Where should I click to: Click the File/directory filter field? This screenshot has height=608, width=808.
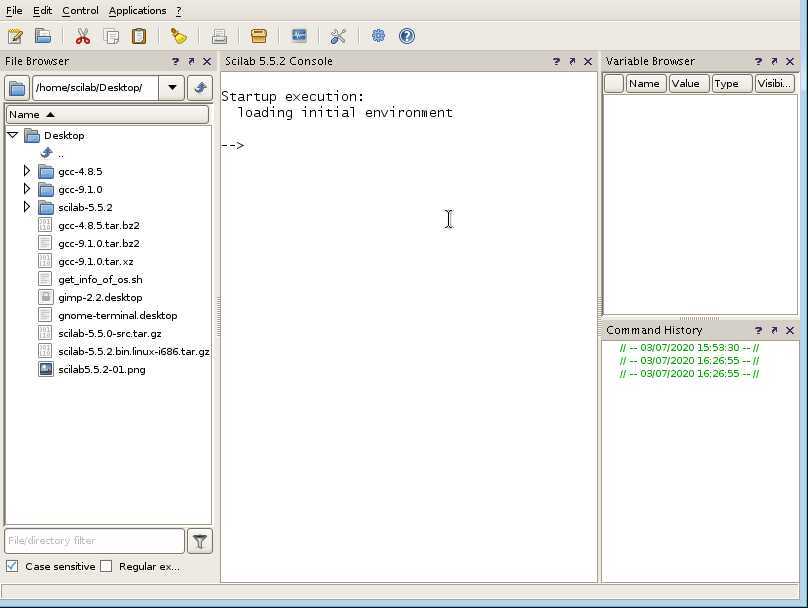[x=94, y=541]
